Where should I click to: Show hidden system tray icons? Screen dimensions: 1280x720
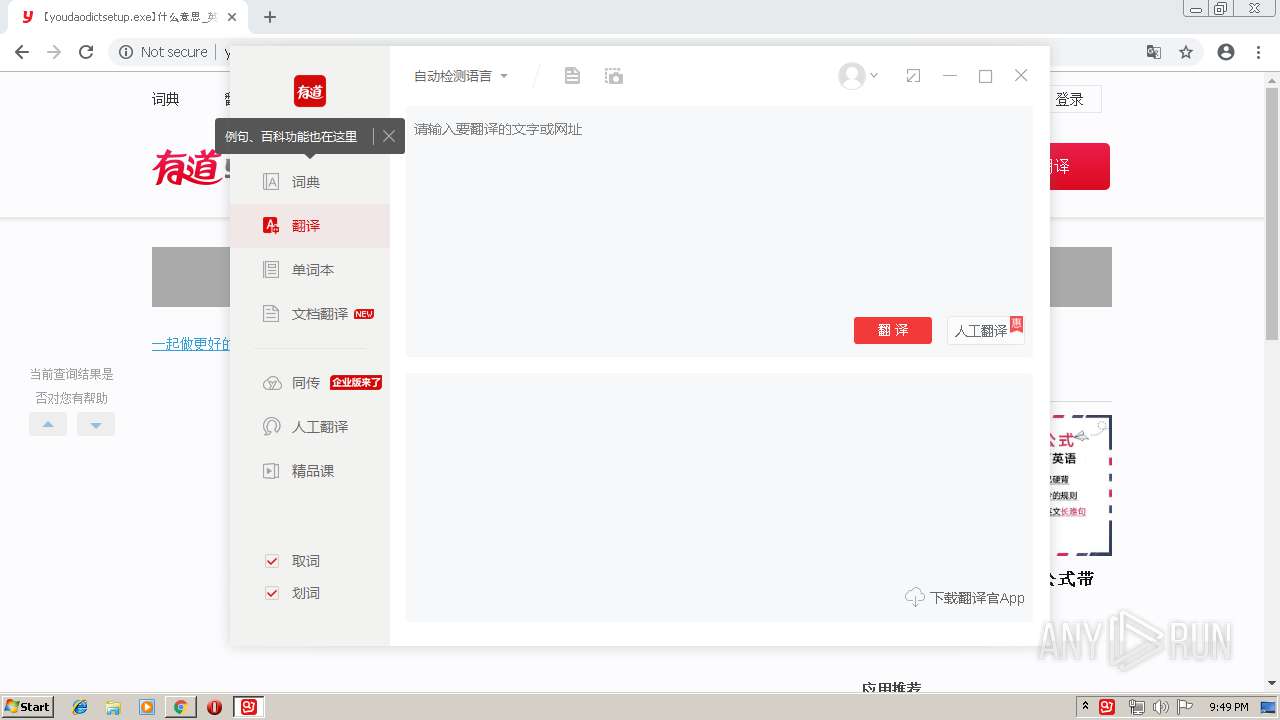point(1085,707)
